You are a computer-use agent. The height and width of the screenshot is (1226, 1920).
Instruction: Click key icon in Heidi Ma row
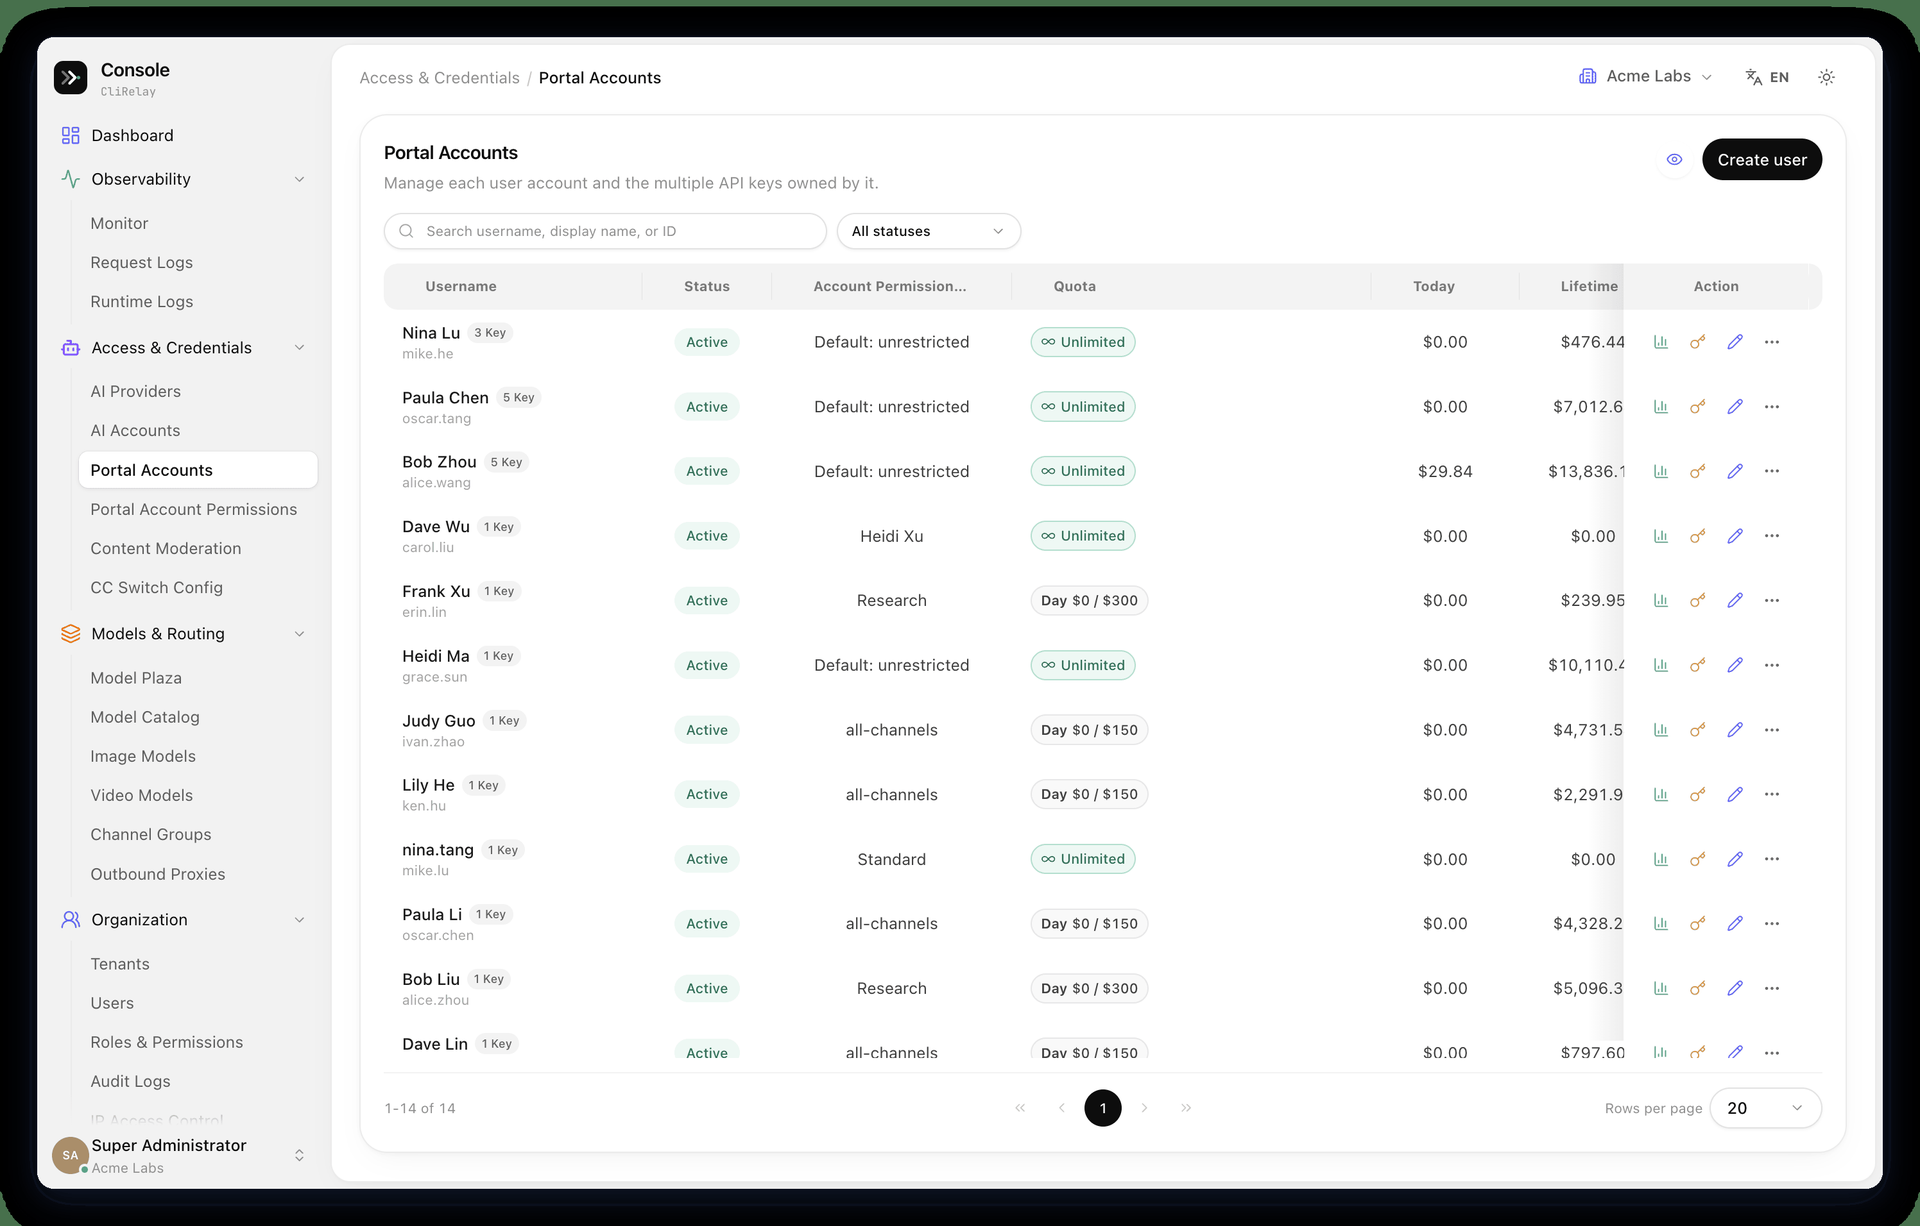click(1698, 665)
